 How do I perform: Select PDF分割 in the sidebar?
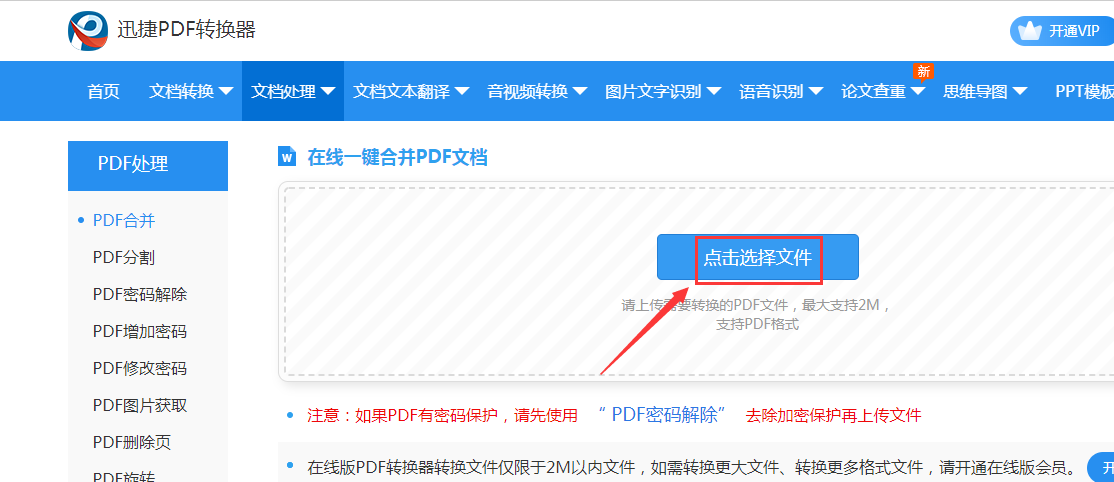(x=124, y=258)
